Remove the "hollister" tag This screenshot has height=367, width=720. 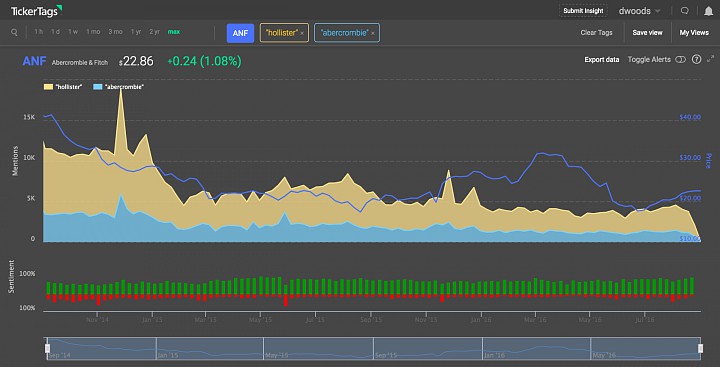click(x=302, y=33)
